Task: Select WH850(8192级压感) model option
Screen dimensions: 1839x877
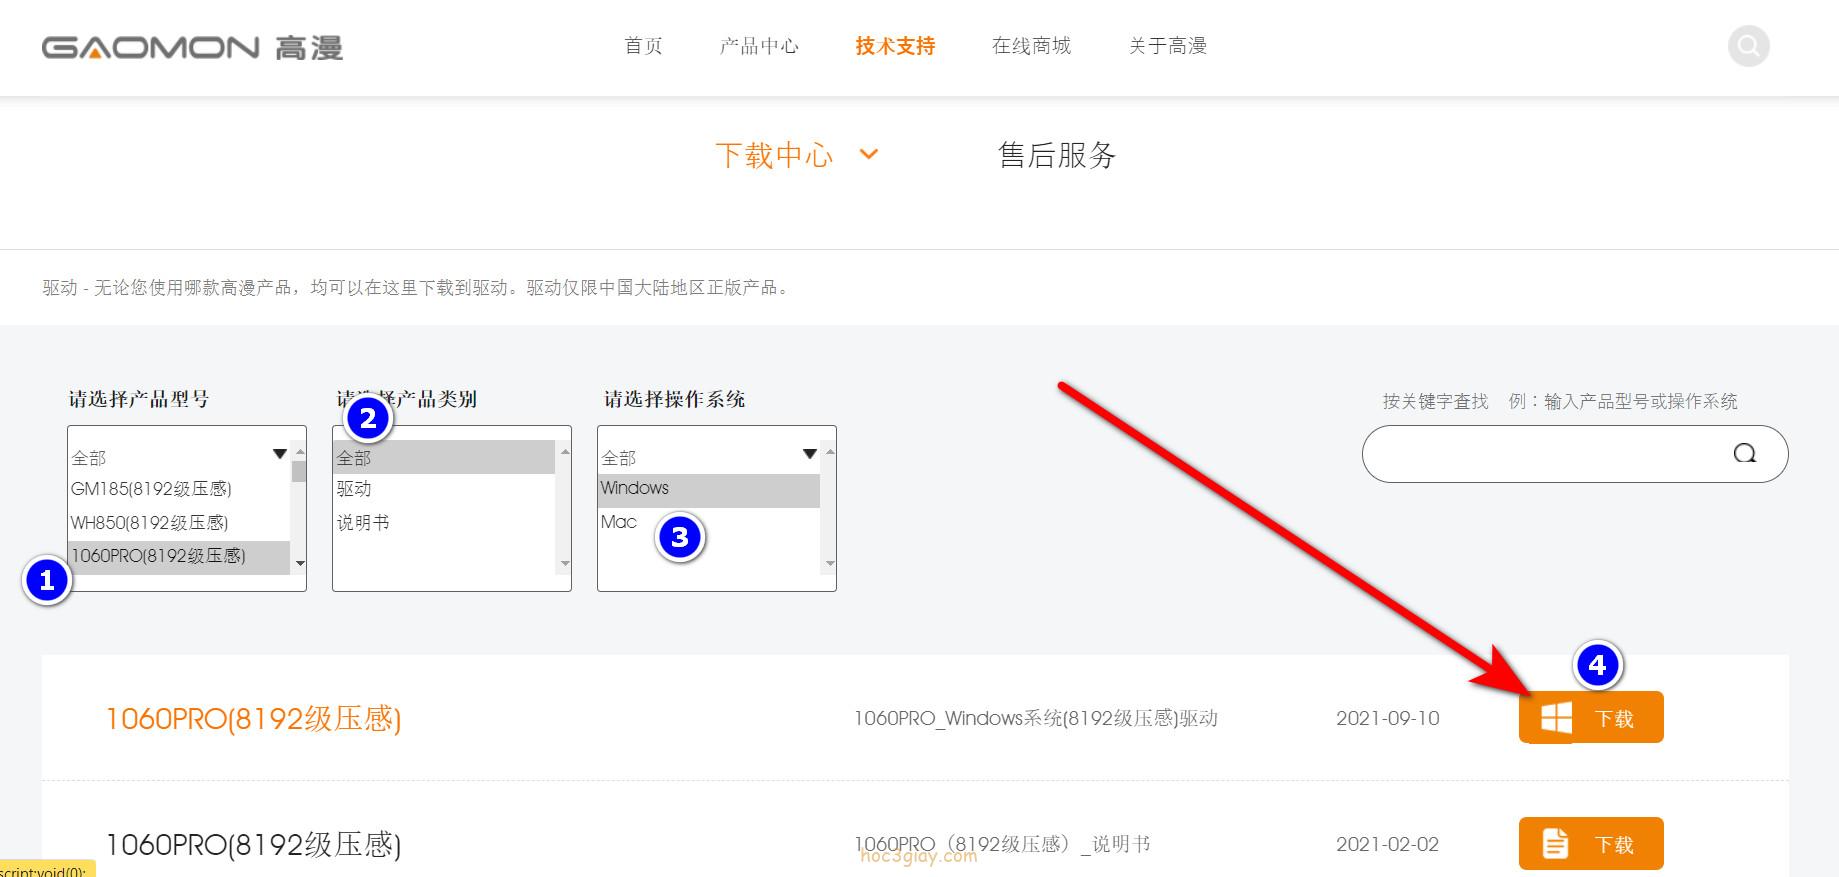Action: tap(178, 522)
